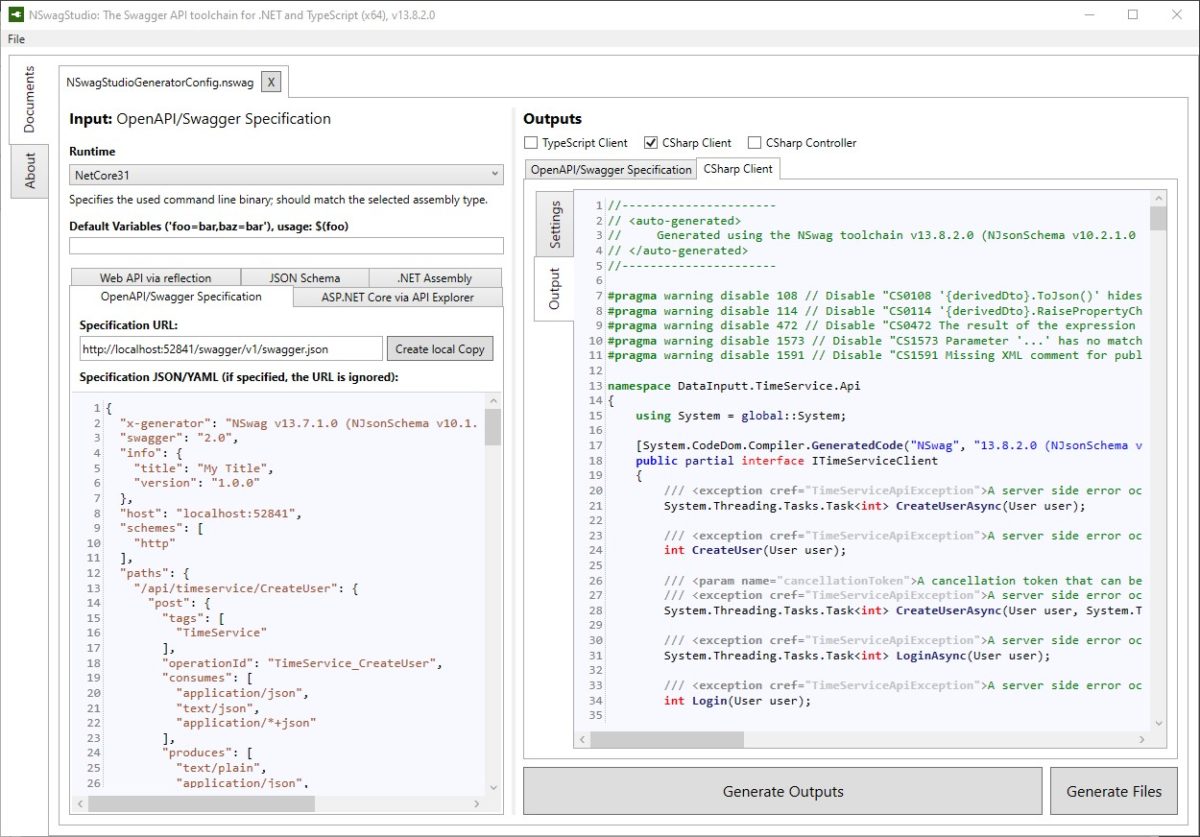Screen dimensions: 1200x837
Task: Switch to the Output vertical tab
Action: [x=554, y=289]
